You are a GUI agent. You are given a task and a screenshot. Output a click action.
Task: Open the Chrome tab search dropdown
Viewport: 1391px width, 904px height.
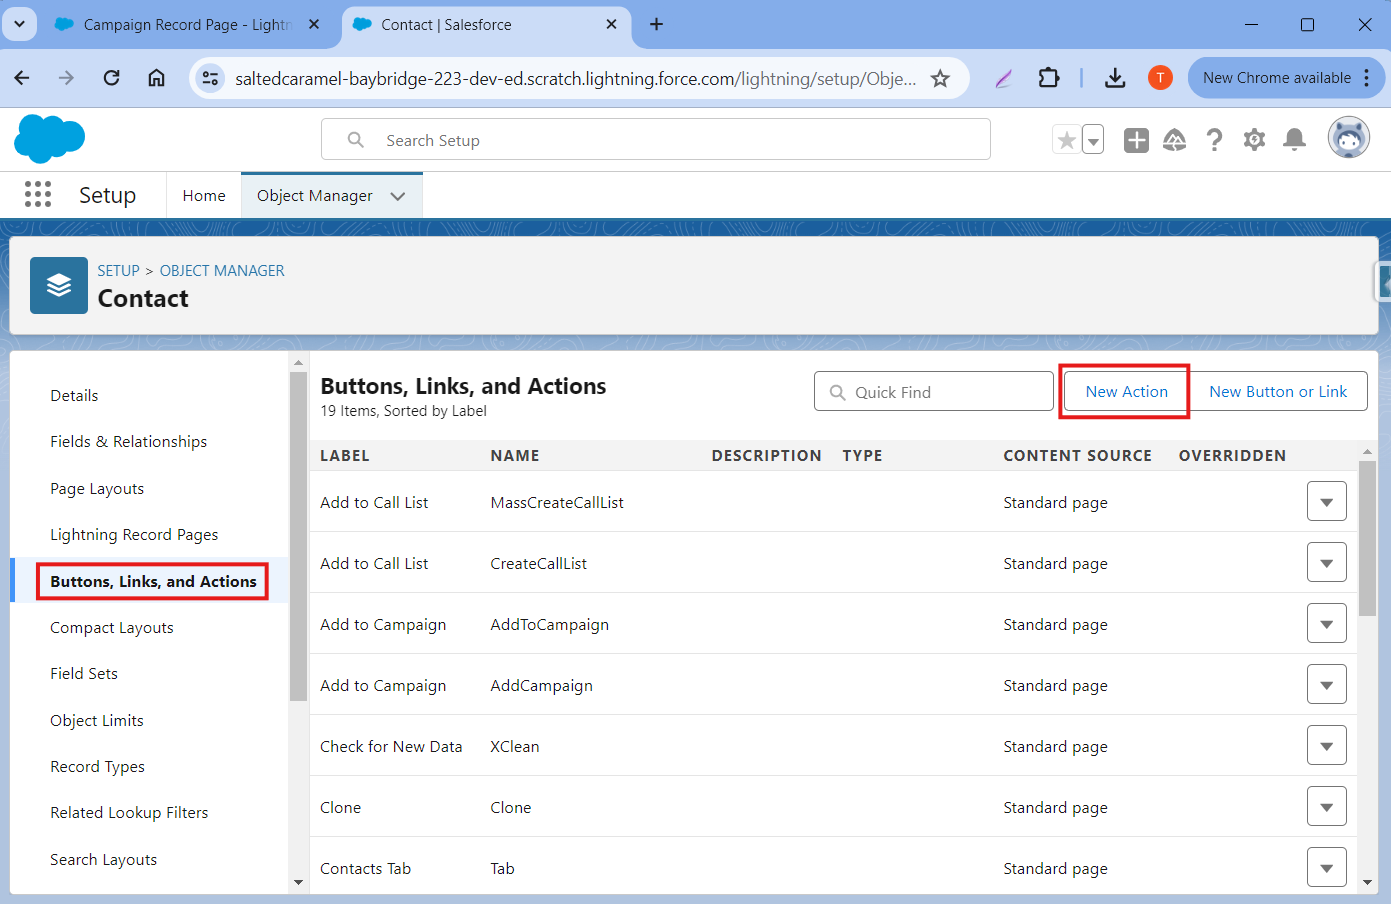(19, 24)
